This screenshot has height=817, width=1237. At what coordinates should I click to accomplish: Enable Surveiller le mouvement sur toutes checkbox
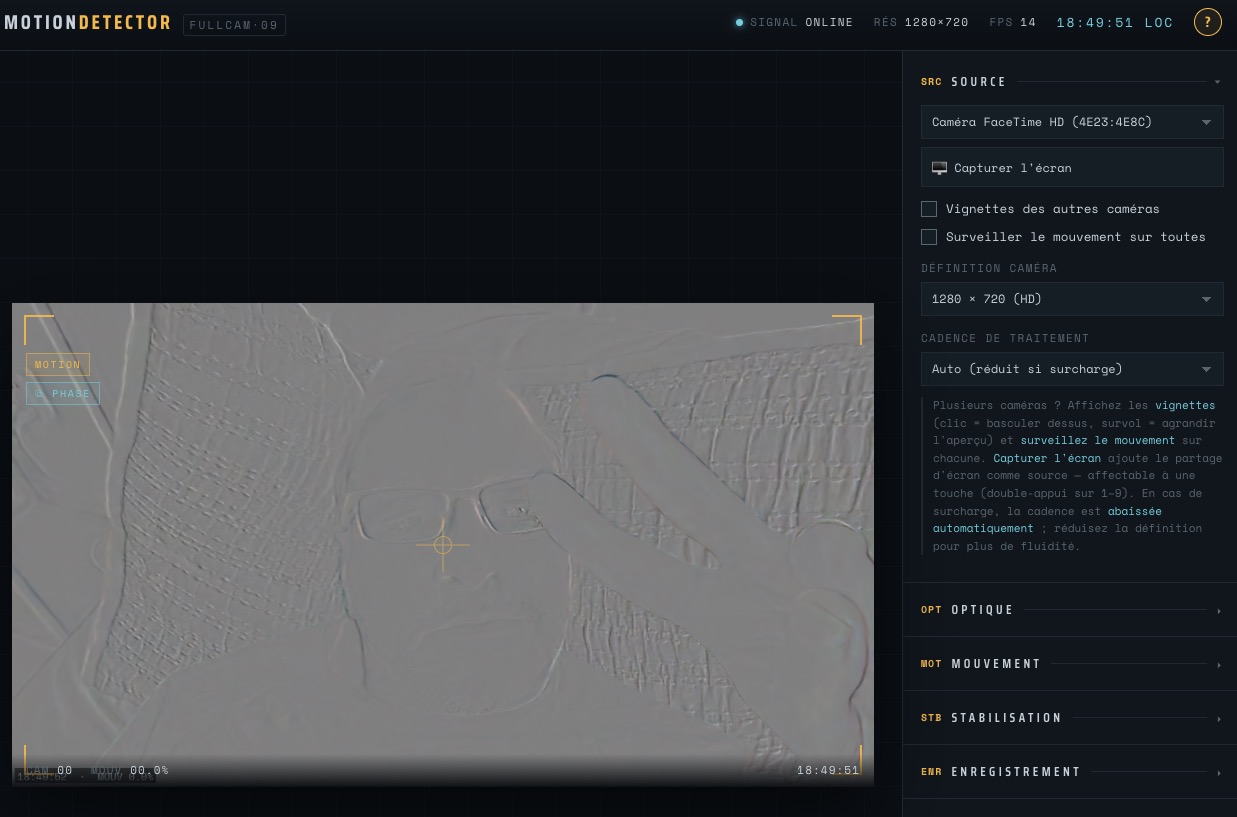coord(929,237)
